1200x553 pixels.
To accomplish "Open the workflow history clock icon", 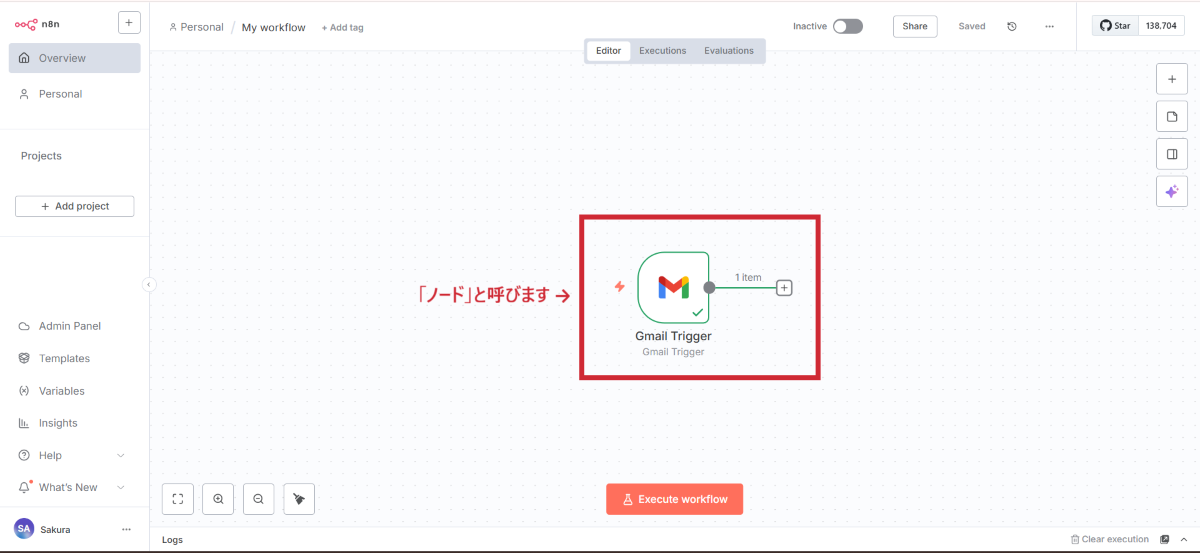I will click(1012, 27).
